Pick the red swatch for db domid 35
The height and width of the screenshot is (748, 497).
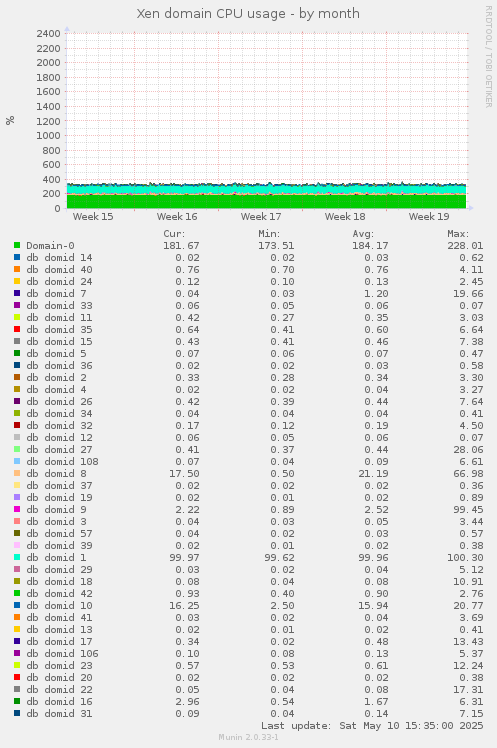click(17, 329)
